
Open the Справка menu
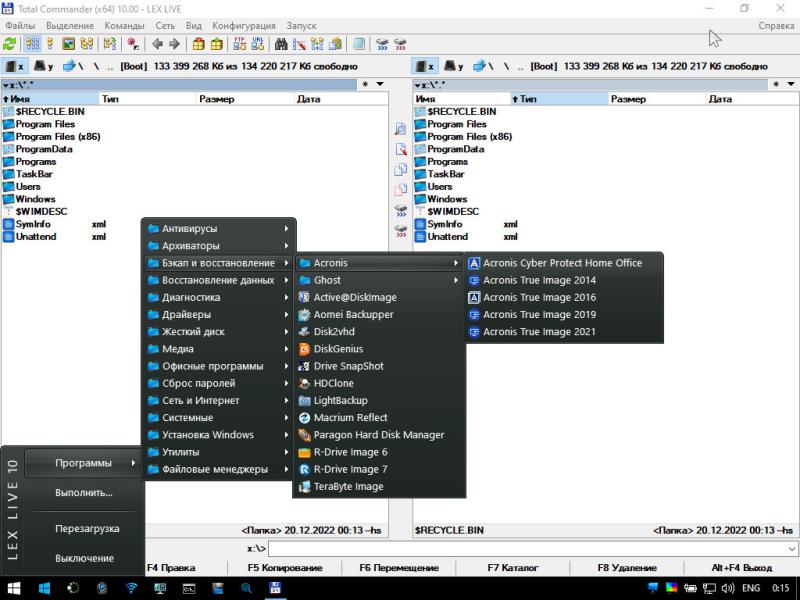[776, 26]
